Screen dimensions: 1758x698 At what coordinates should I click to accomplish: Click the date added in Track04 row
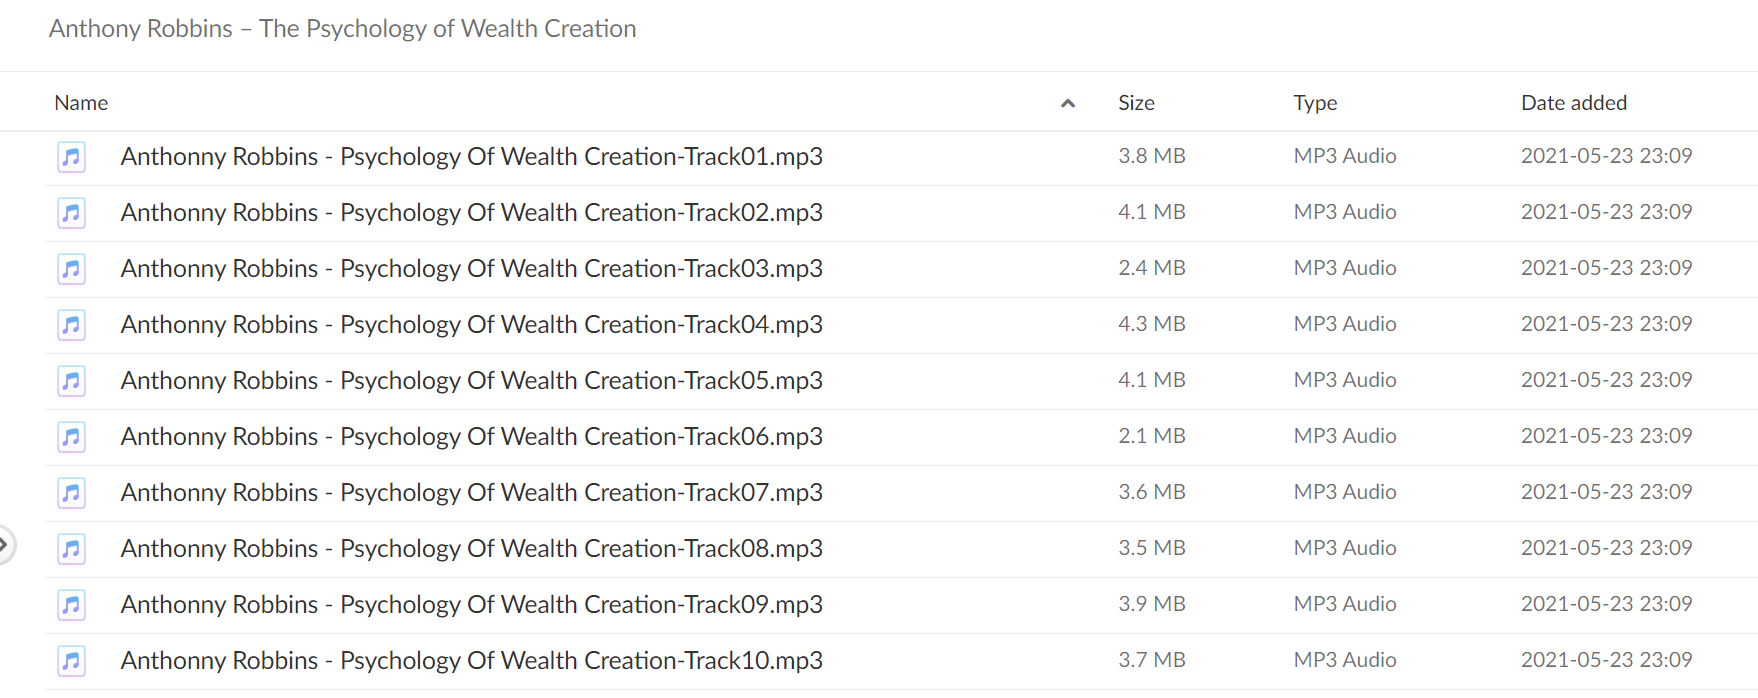click(1607, 324)
